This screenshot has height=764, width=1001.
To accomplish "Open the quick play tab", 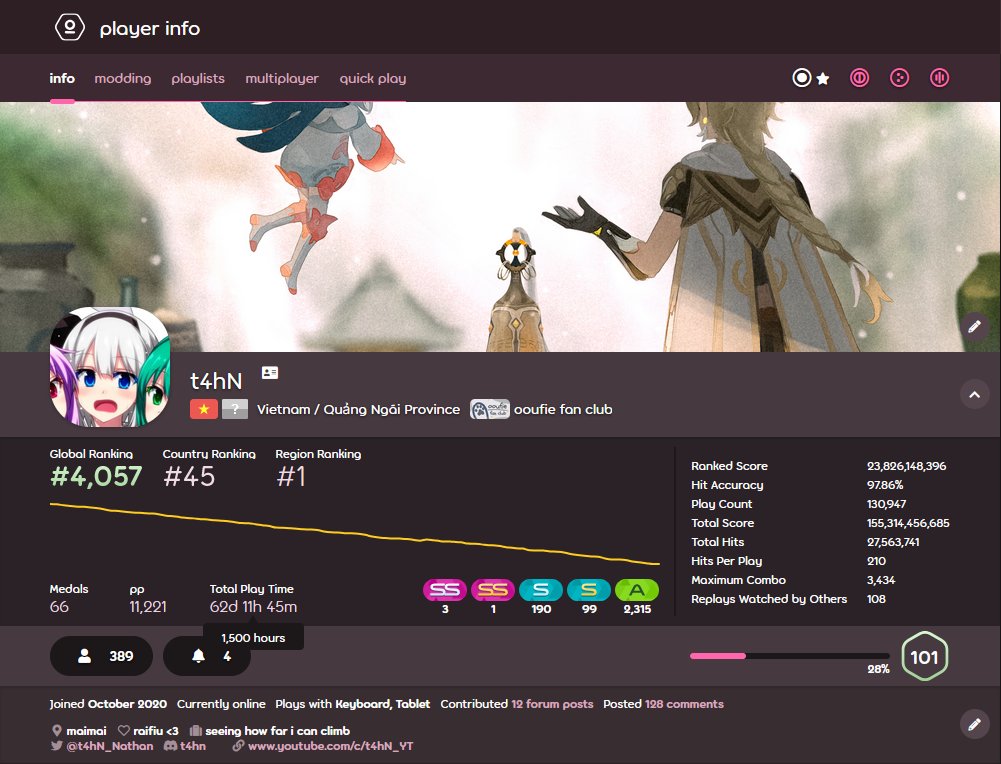I will click(x=373, y=78).
